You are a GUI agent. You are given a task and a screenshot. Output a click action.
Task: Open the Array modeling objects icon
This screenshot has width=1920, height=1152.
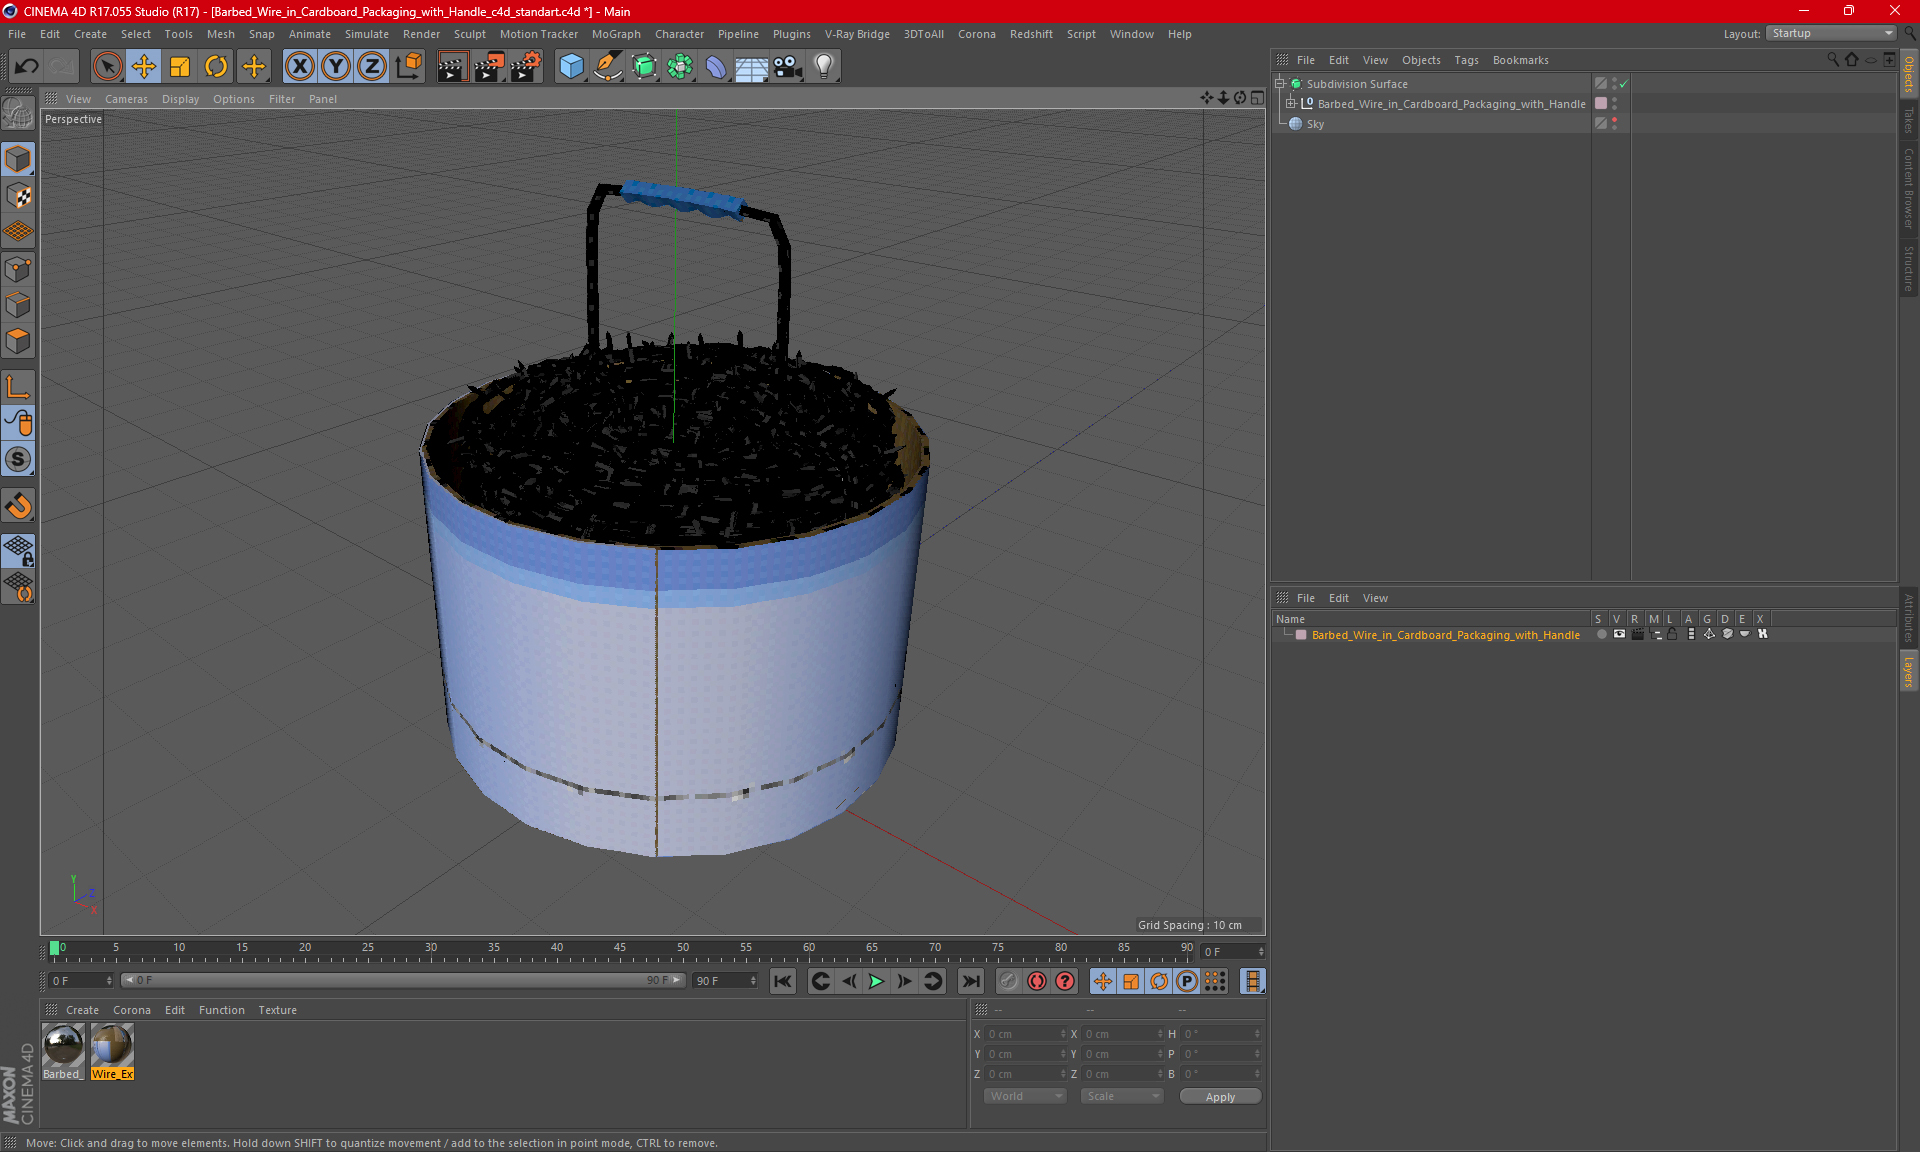pos(680,67)
